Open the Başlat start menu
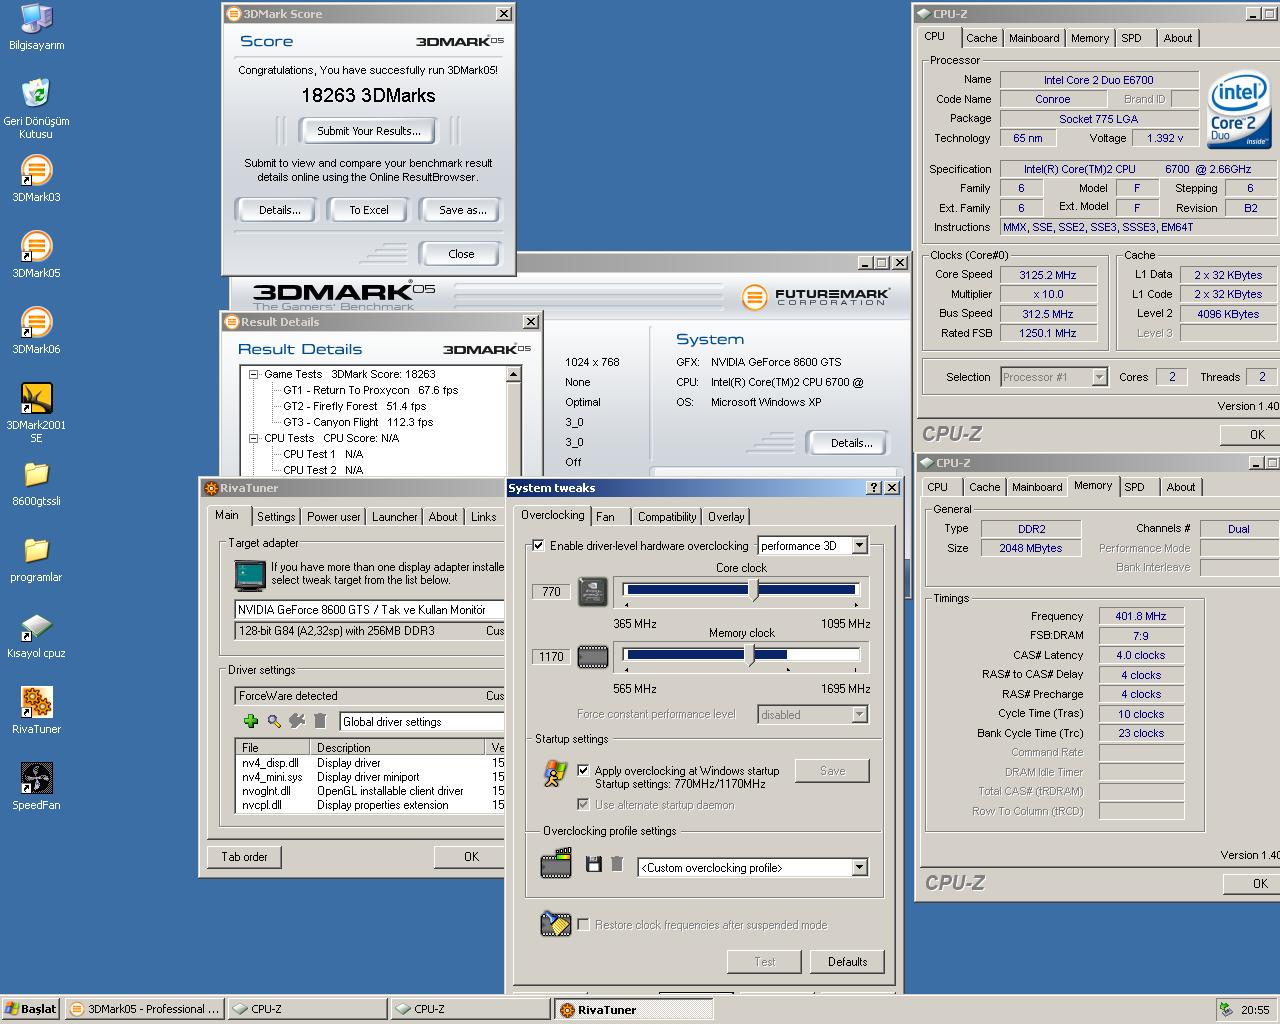The image size is (1280, 1024). (31, 1009)
